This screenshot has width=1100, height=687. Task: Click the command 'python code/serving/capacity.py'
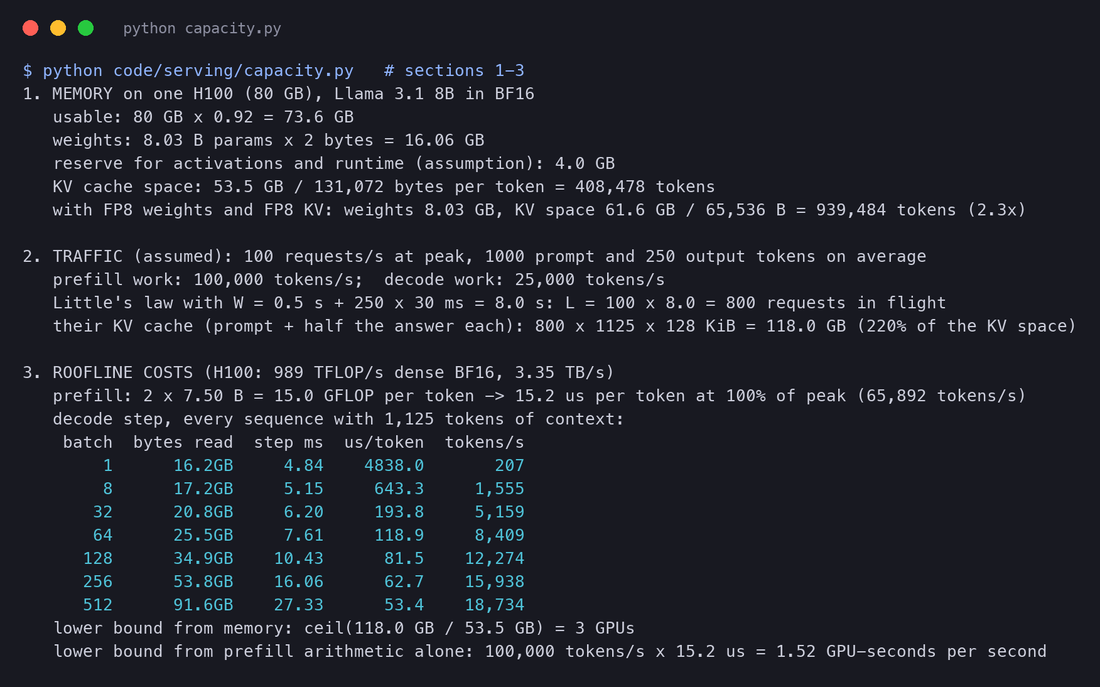198,71
